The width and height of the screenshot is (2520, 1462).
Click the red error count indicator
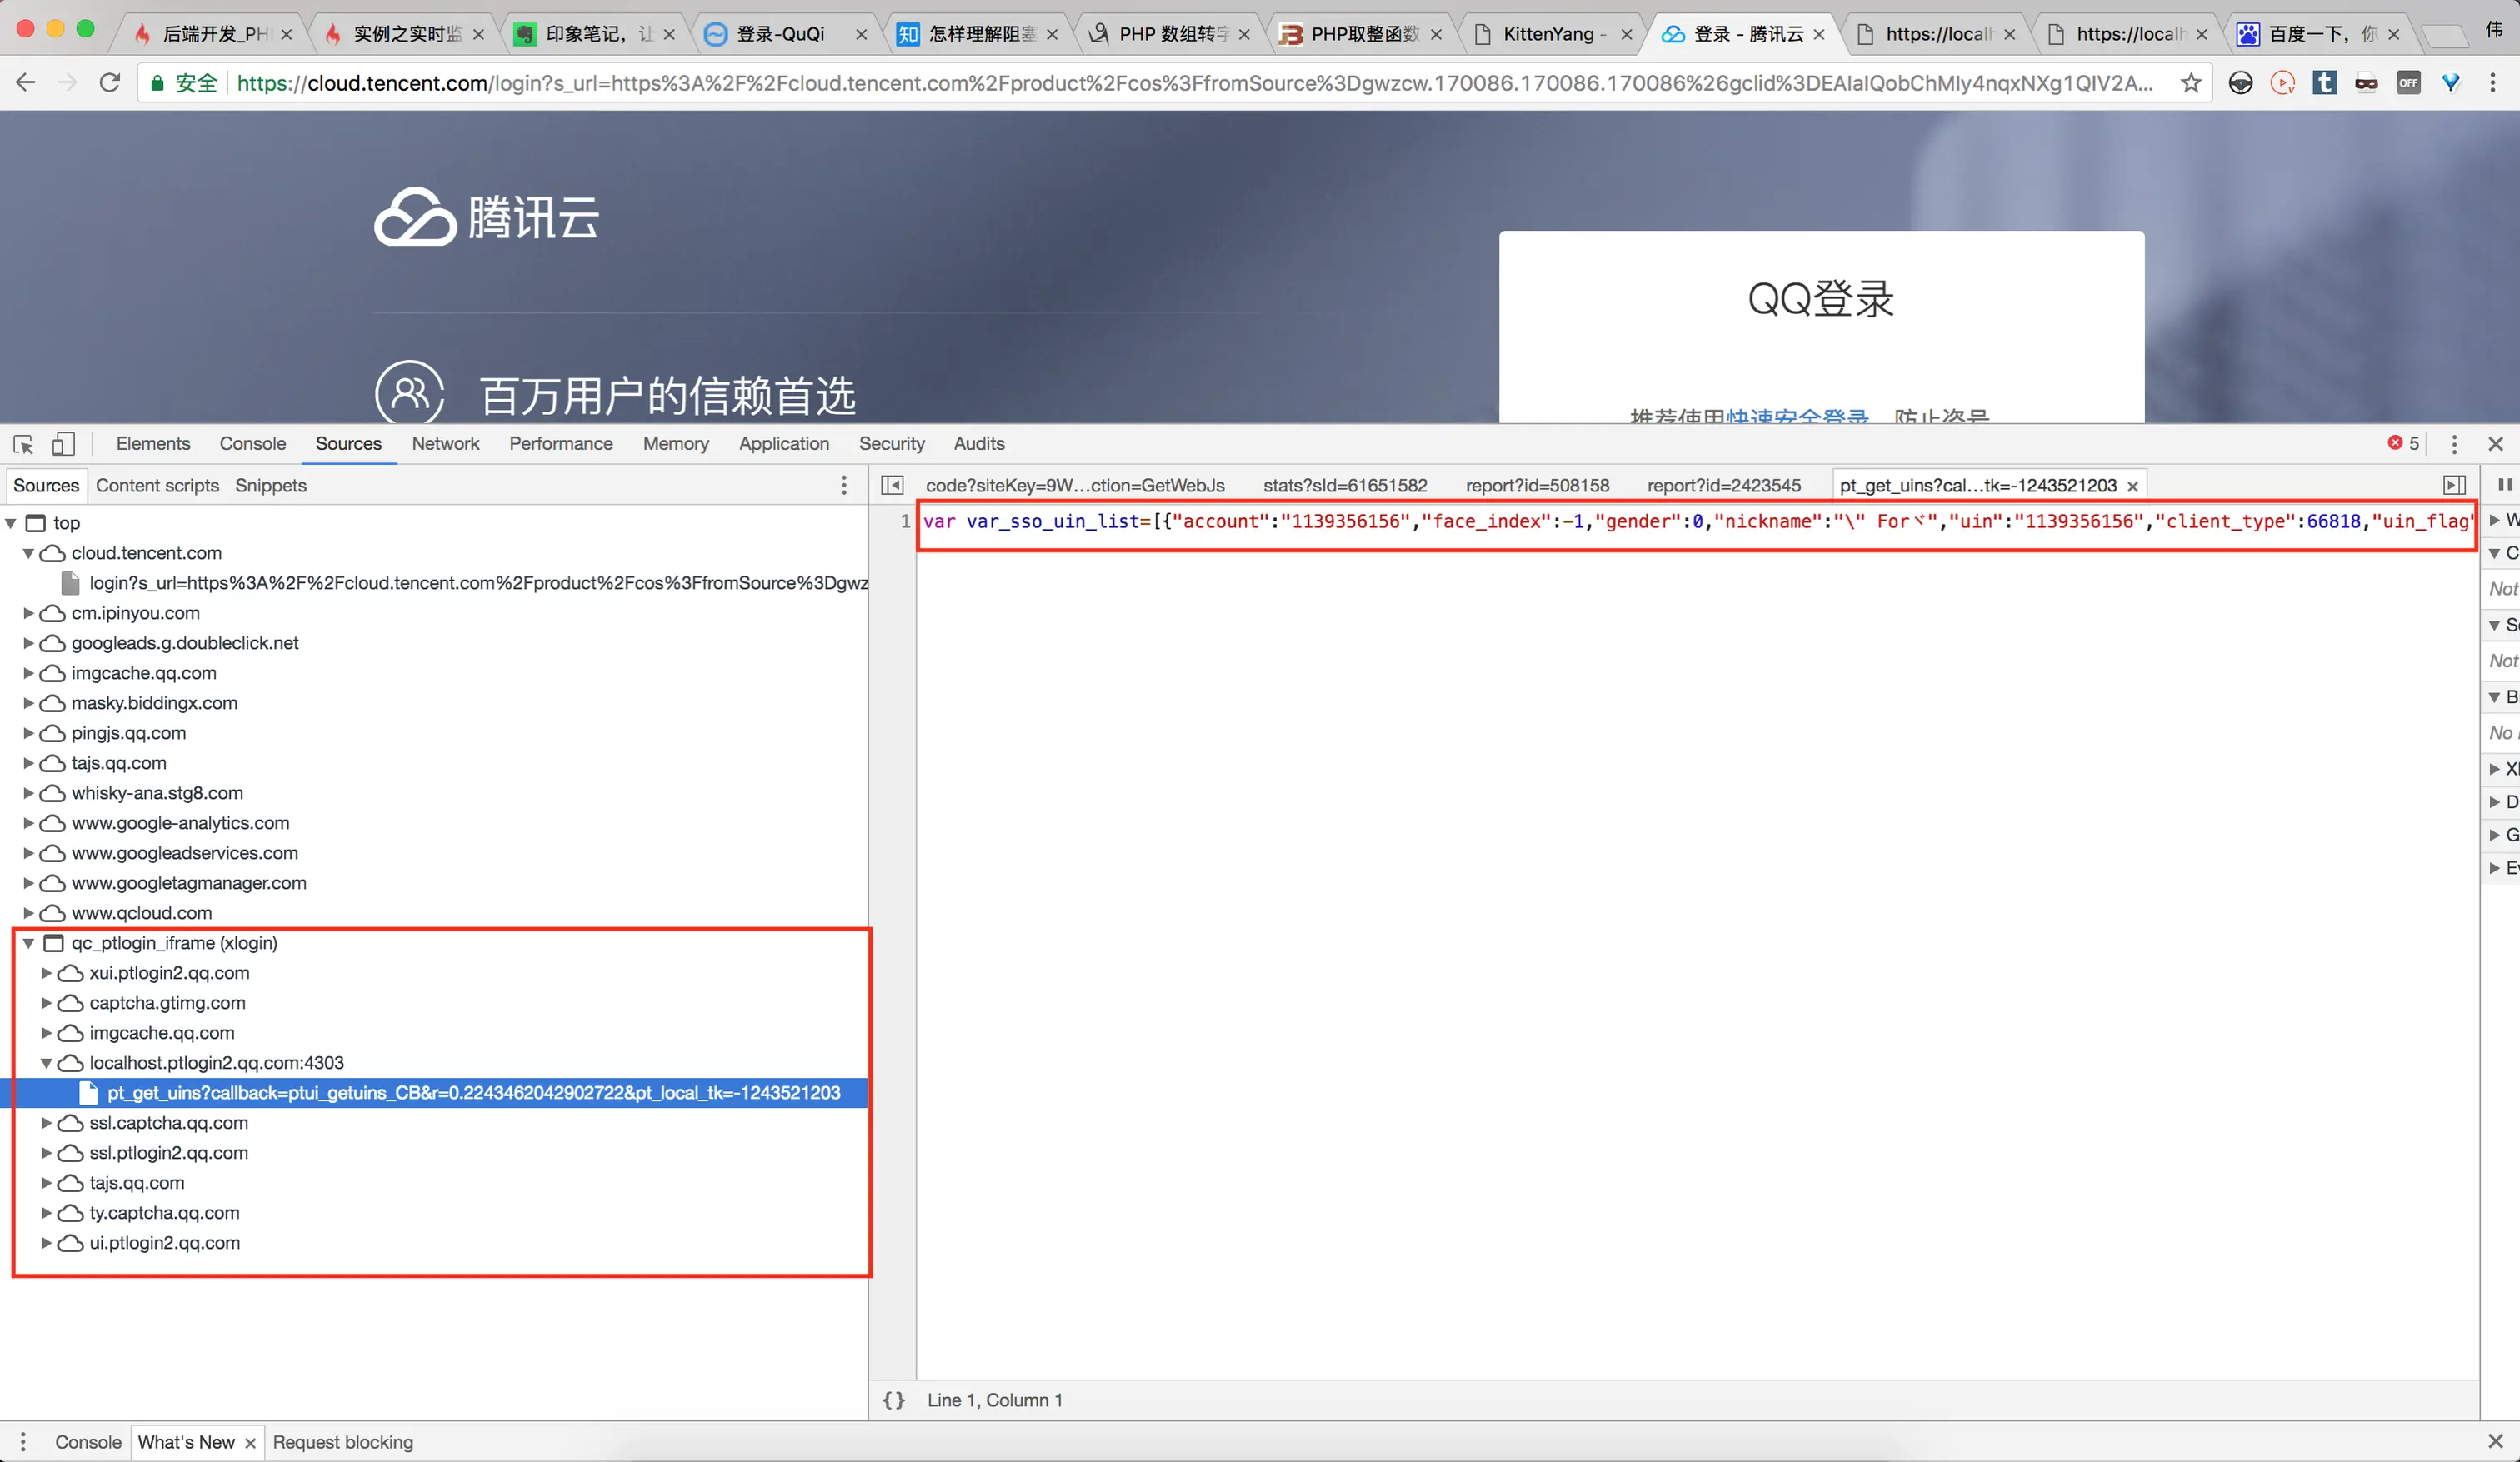[2403, 443]
